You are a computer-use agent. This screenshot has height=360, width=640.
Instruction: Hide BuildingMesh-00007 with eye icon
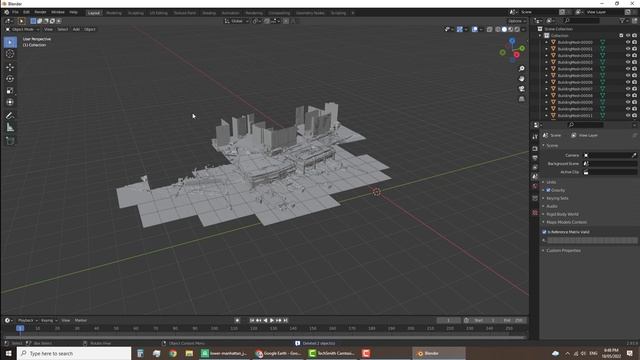[628, 89]
